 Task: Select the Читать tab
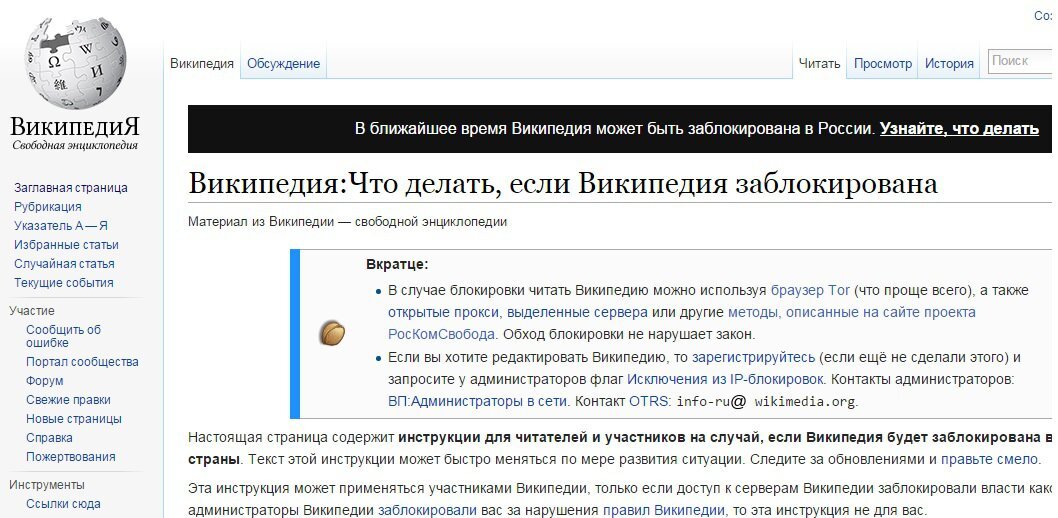(819, 63)
